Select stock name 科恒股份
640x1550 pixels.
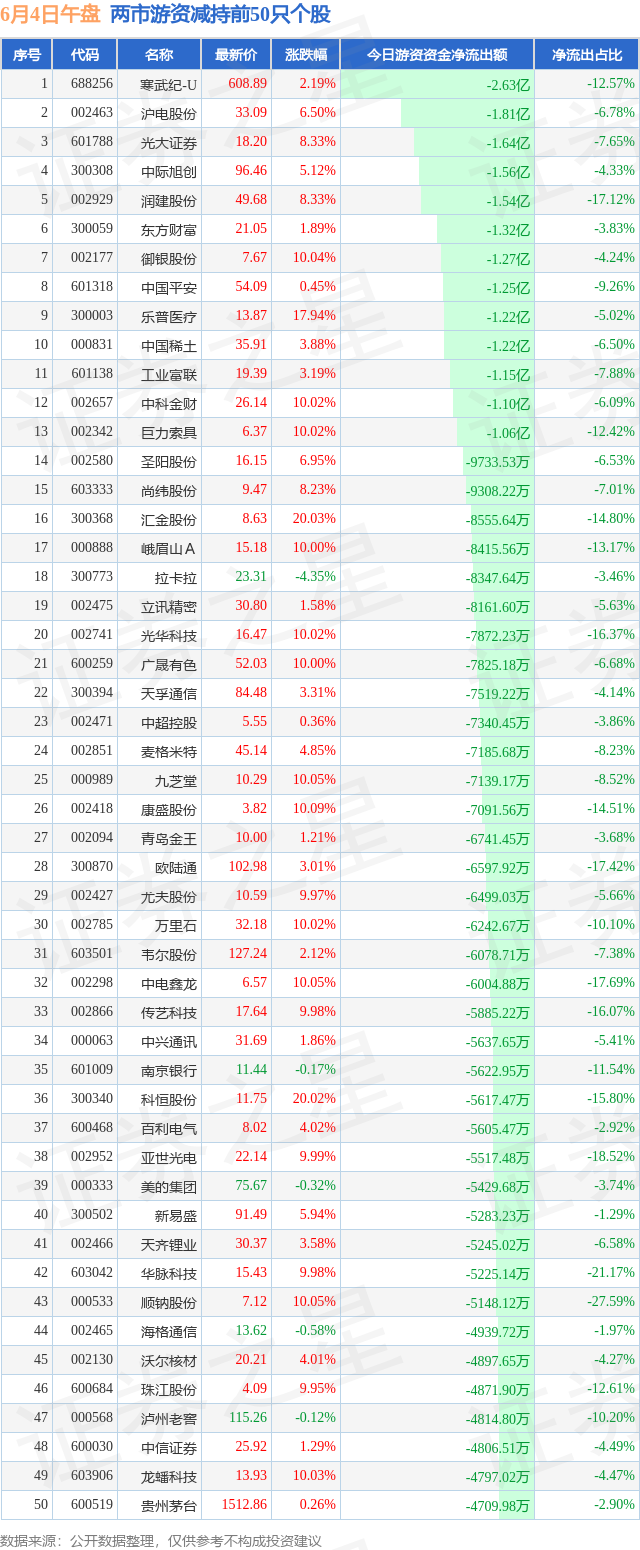(169, 1099)
